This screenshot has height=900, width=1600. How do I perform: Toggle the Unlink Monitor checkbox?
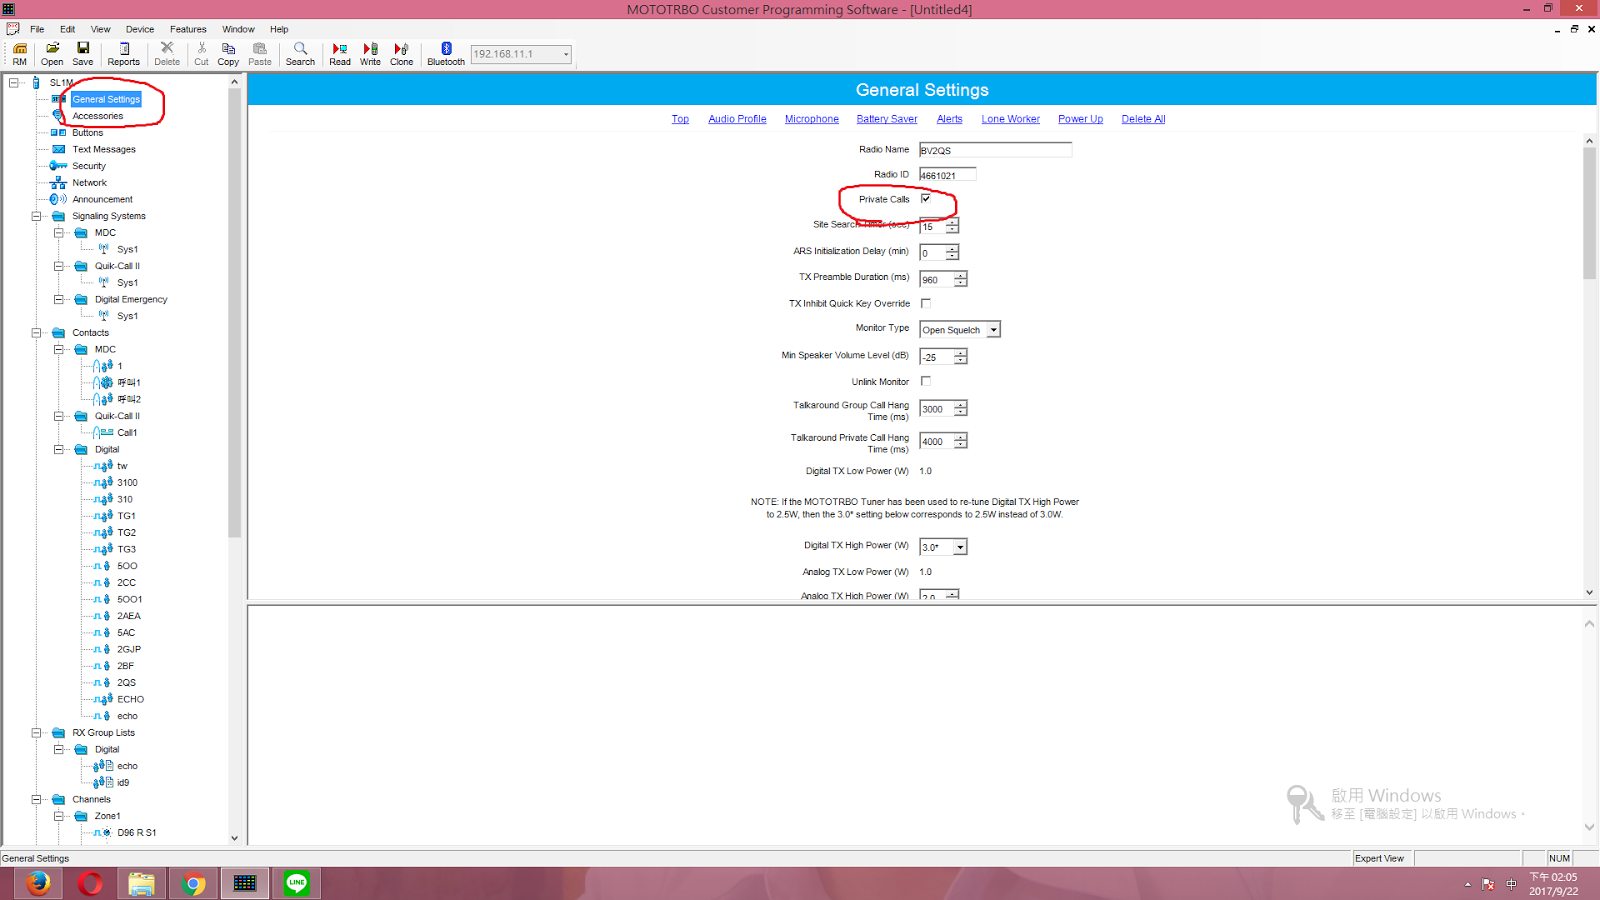(x=926, y=381)
